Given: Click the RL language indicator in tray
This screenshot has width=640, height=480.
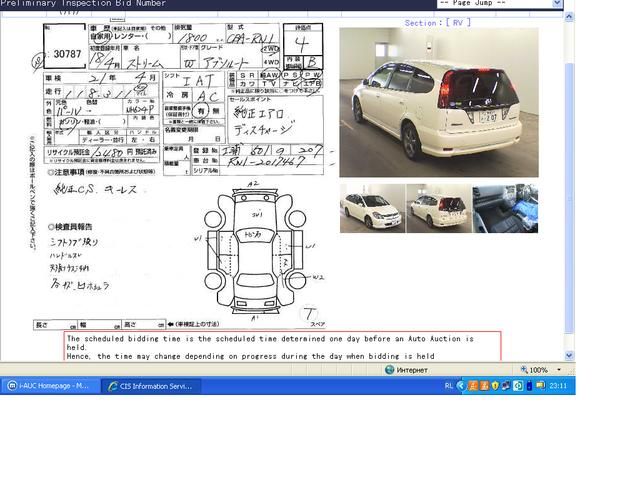Looking at the screenshot, I should click(448, 385).
